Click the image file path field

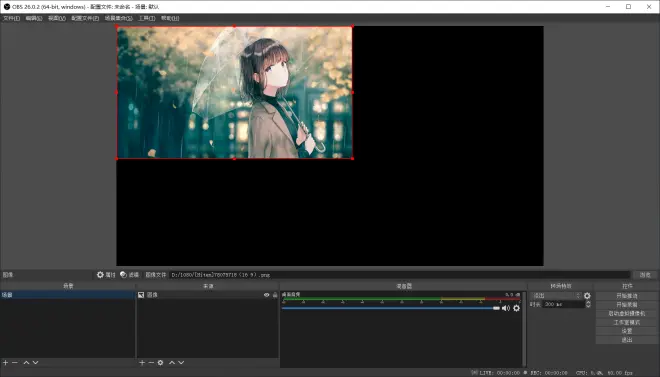click(x=400, y=275)
